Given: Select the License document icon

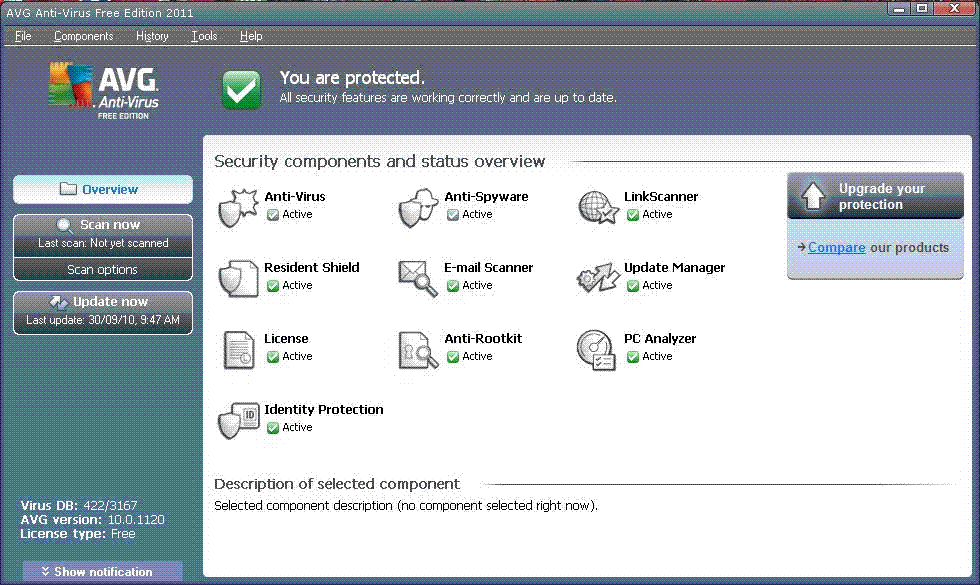Looking at the screenshot, I should [237, 348].
